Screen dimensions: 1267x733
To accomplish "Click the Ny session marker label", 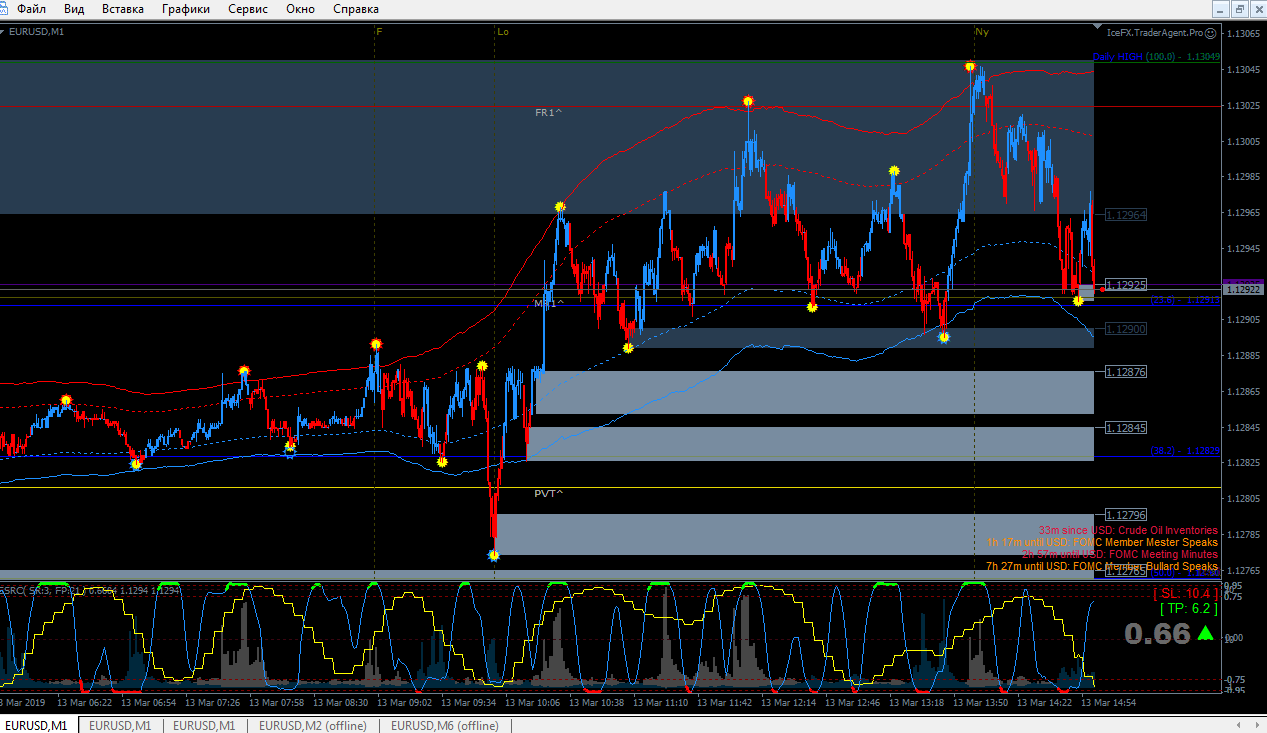I will point(982,32).
